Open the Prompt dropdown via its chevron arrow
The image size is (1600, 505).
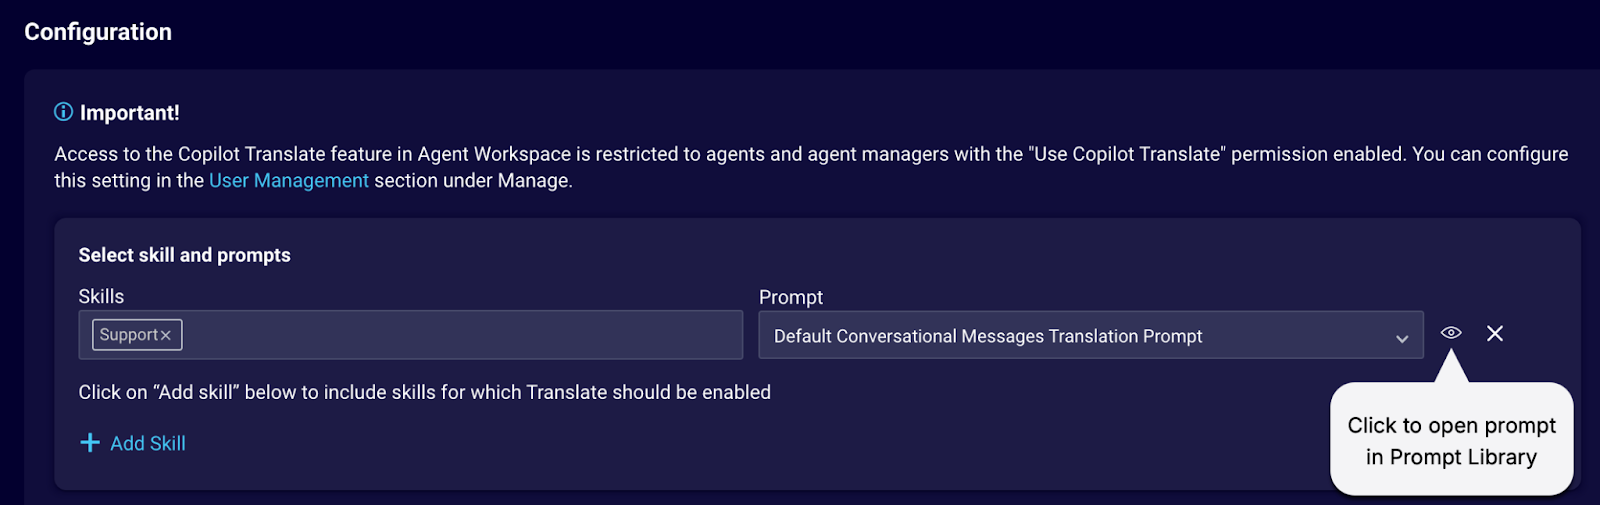(x=1402, y=338)
